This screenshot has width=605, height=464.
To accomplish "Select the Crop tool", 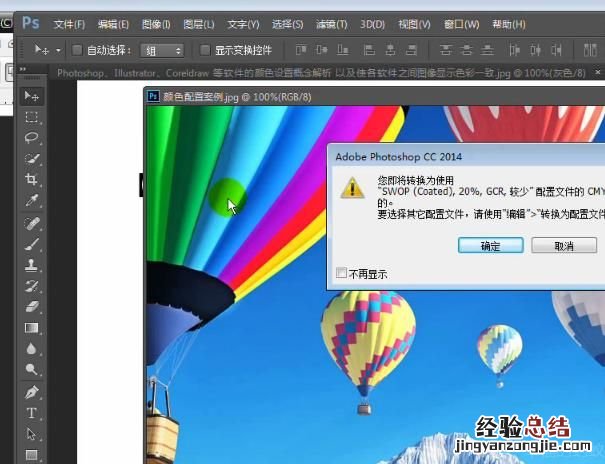I will point(32,179).
